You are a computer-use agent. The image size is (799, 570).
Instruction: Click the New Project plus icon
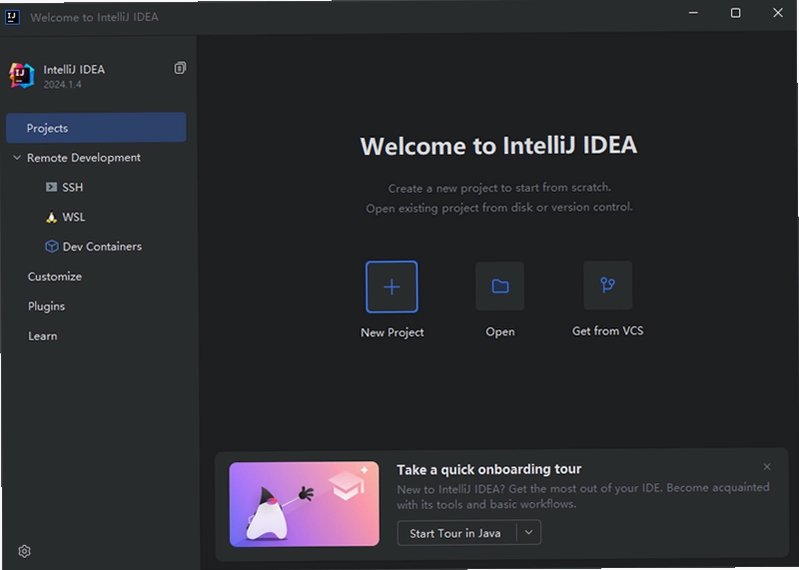pos(391,287)
